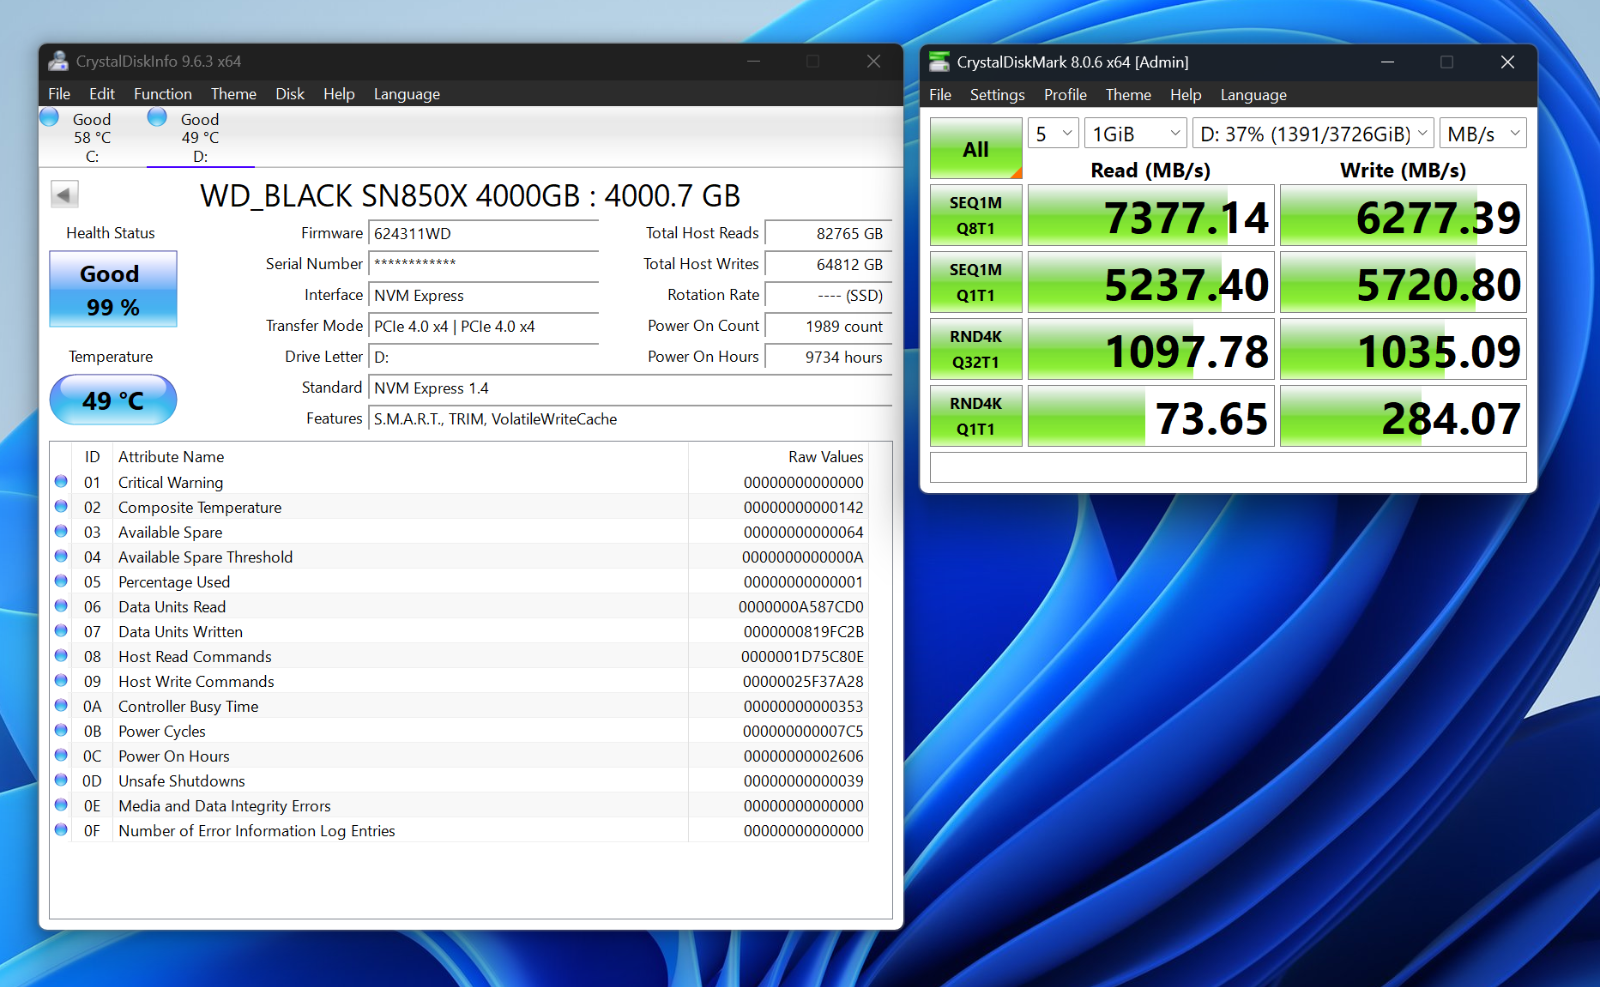Click status dot for Controller Busy Time row
This screenshot has width=1600, height=987.
pyautogui.click(x=61, y=706)
